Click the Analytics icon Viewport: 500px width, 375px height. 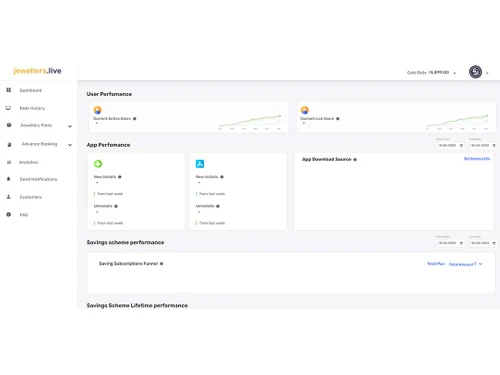pyautogui.click(x=9, y=162)
